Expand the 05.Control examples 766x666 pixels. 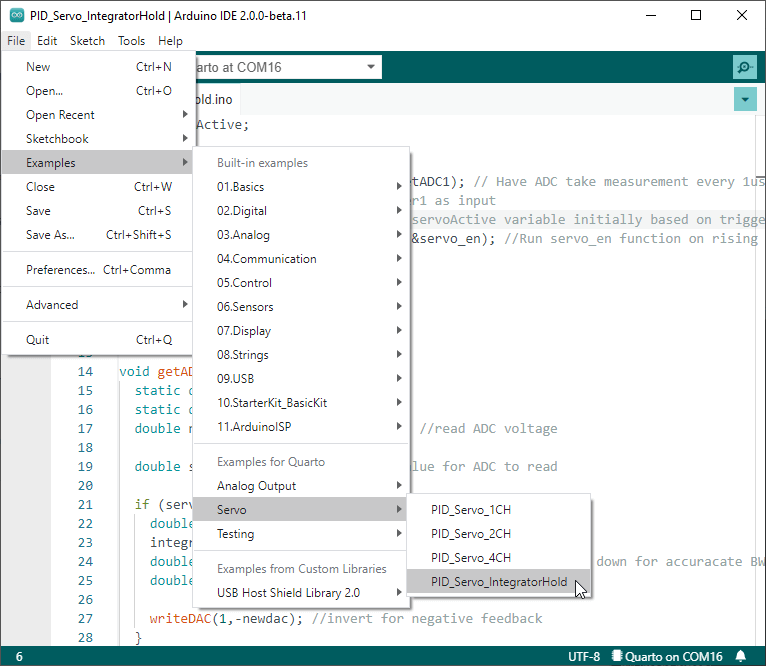(301, 282)
